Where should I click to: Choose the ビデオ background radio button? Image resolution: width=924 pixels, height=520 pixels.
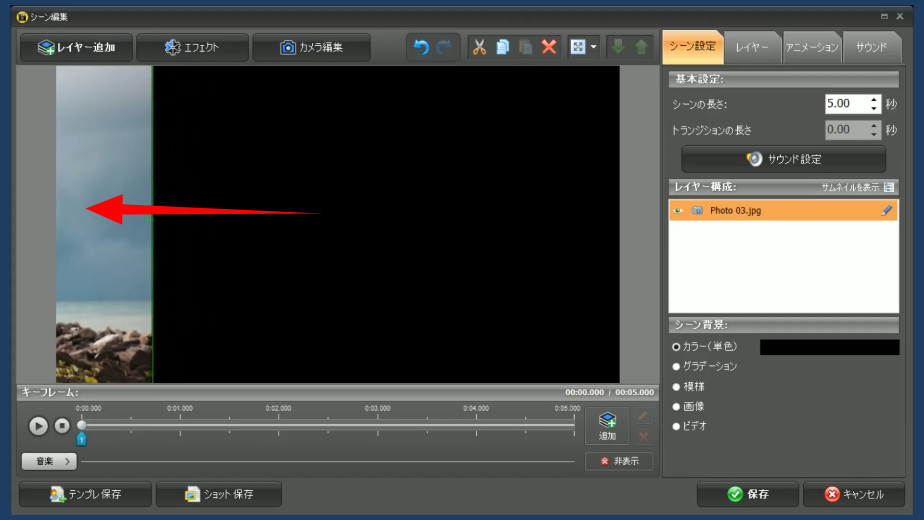(x=677, y=426)
